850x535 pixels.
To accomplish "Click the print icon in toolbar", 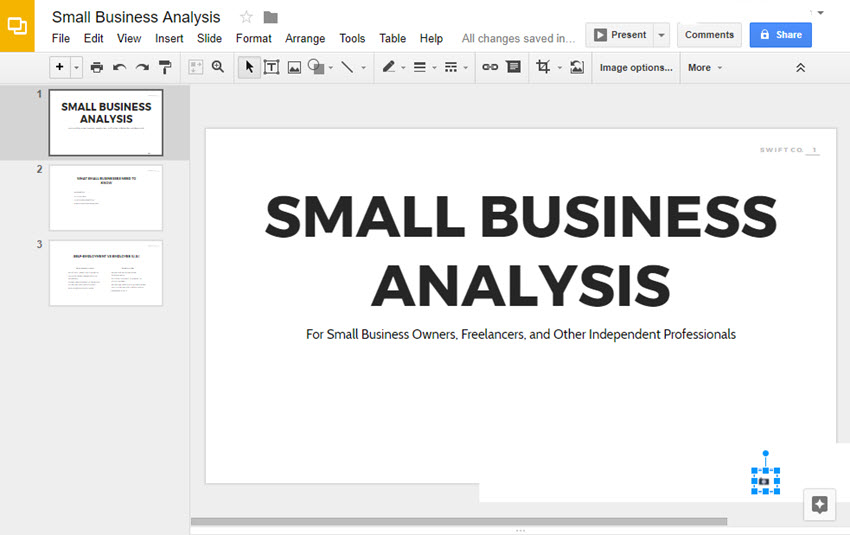I will pos(97,67).
